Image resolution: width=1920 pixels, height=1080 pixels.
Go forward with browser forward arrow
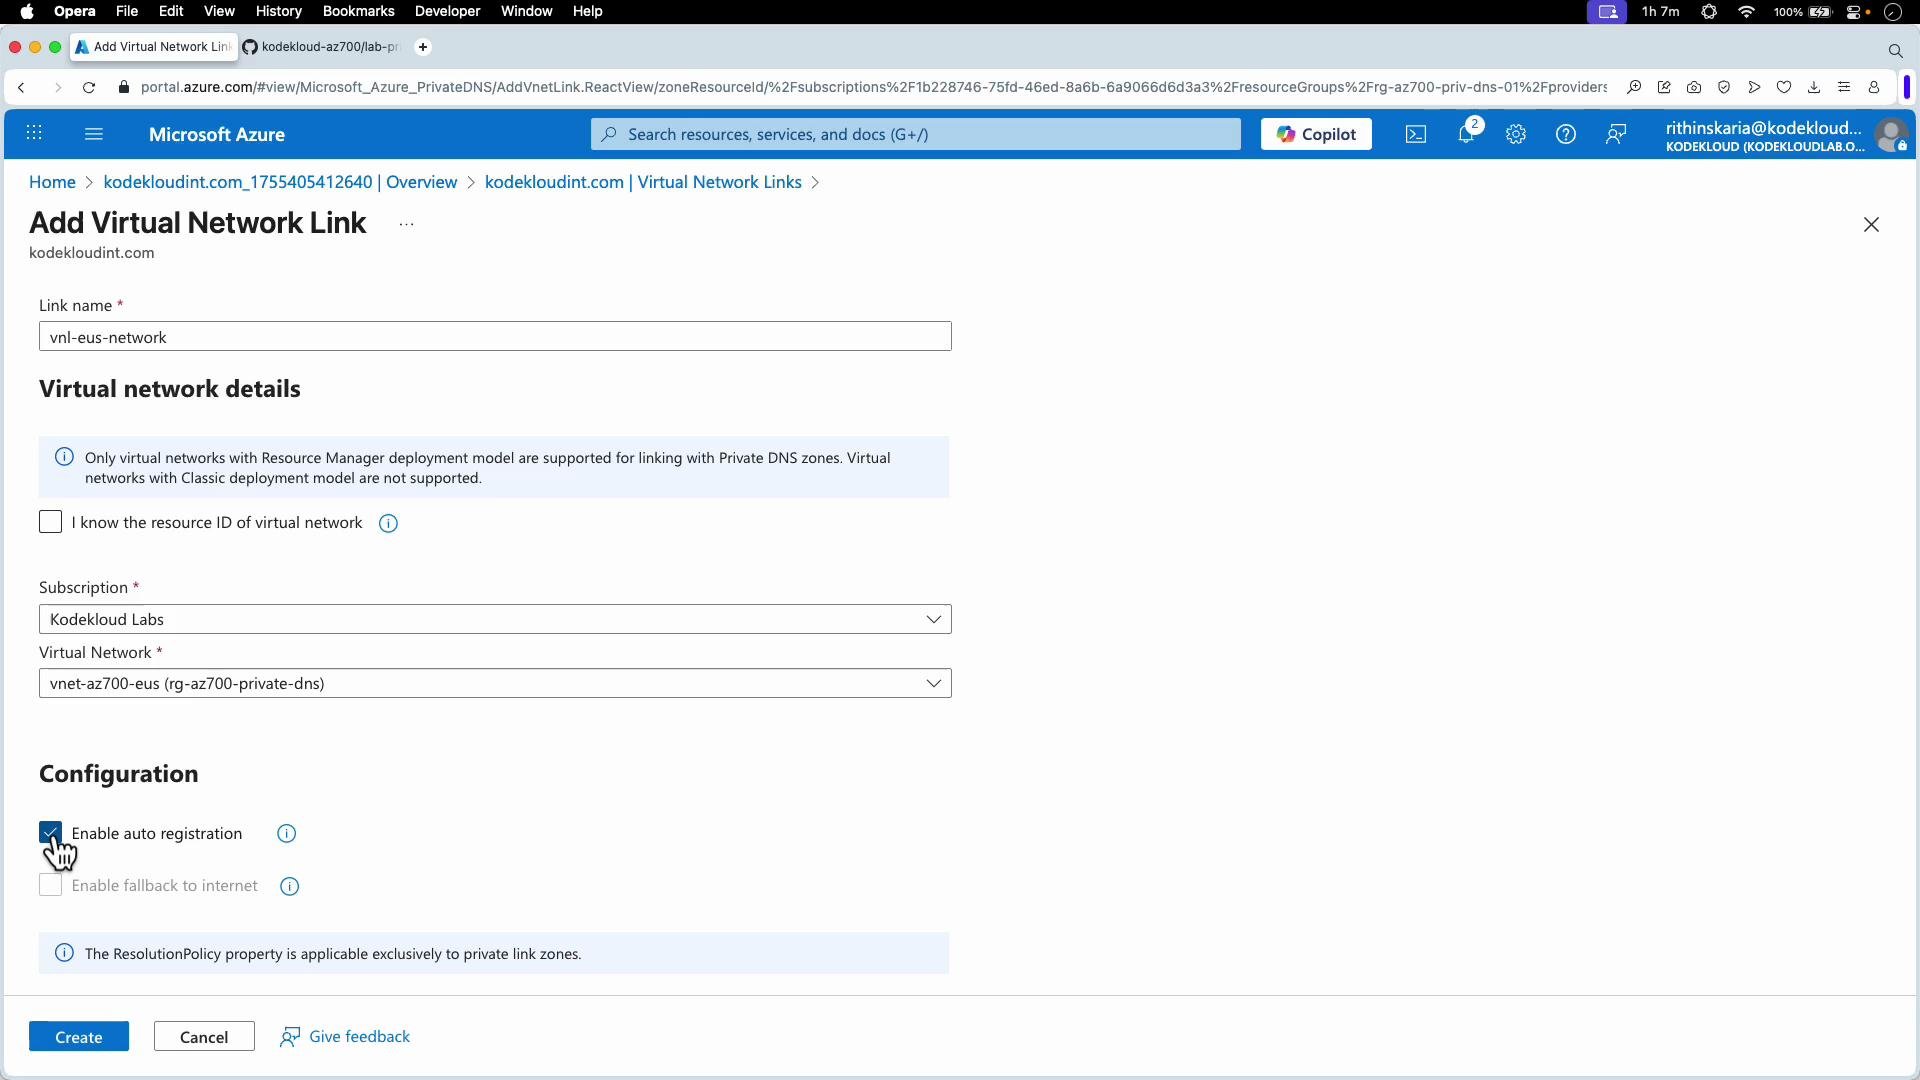click(x=57, y=88)
